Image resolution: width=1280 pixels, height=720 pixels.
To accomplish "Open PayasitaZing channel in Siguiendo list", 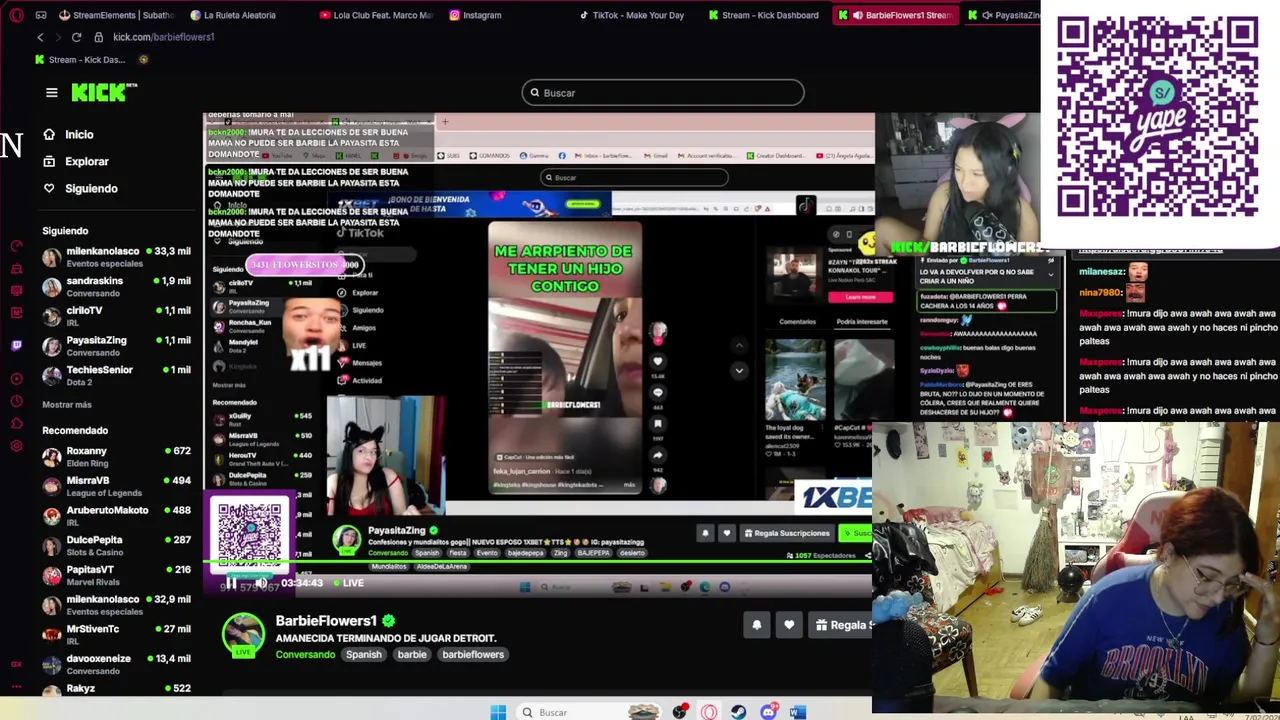I will (x=116, y=346).
